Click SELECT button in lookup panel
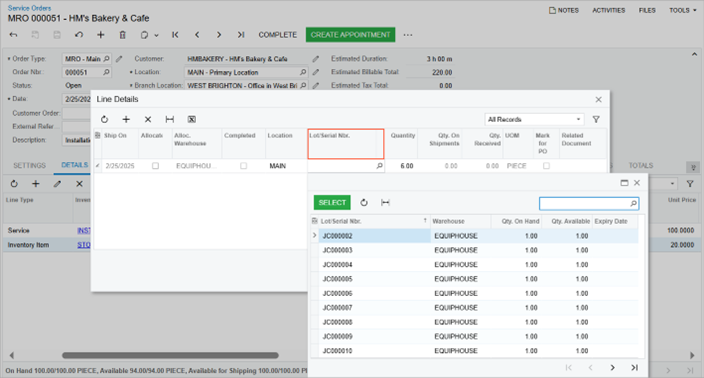The width and height of the screenshot is (704, 378). click(332, 202)
